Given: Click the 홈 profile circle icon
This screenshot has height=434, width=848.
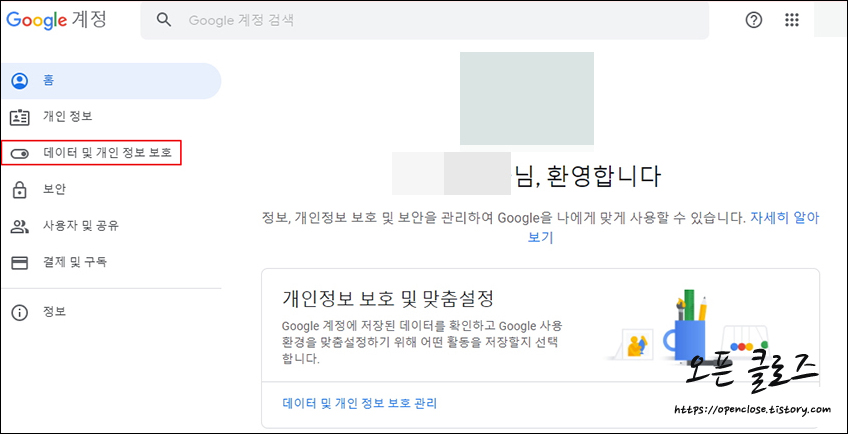Looking at the screenshot, I should tap(20, 81).
